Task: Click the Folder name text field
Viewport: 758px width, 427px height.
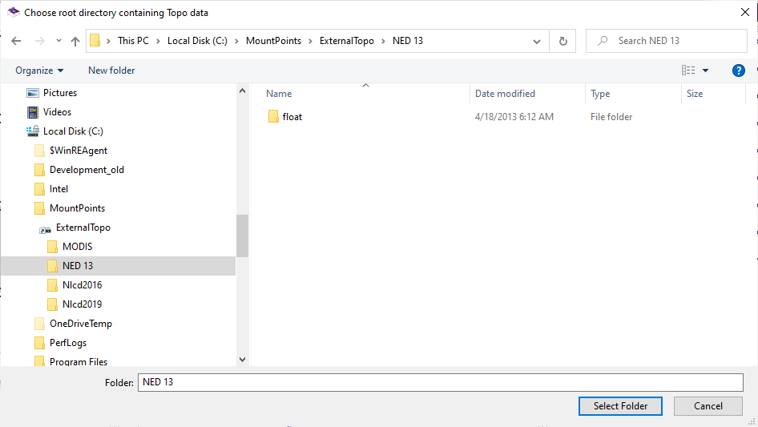Action: [440, 382]
